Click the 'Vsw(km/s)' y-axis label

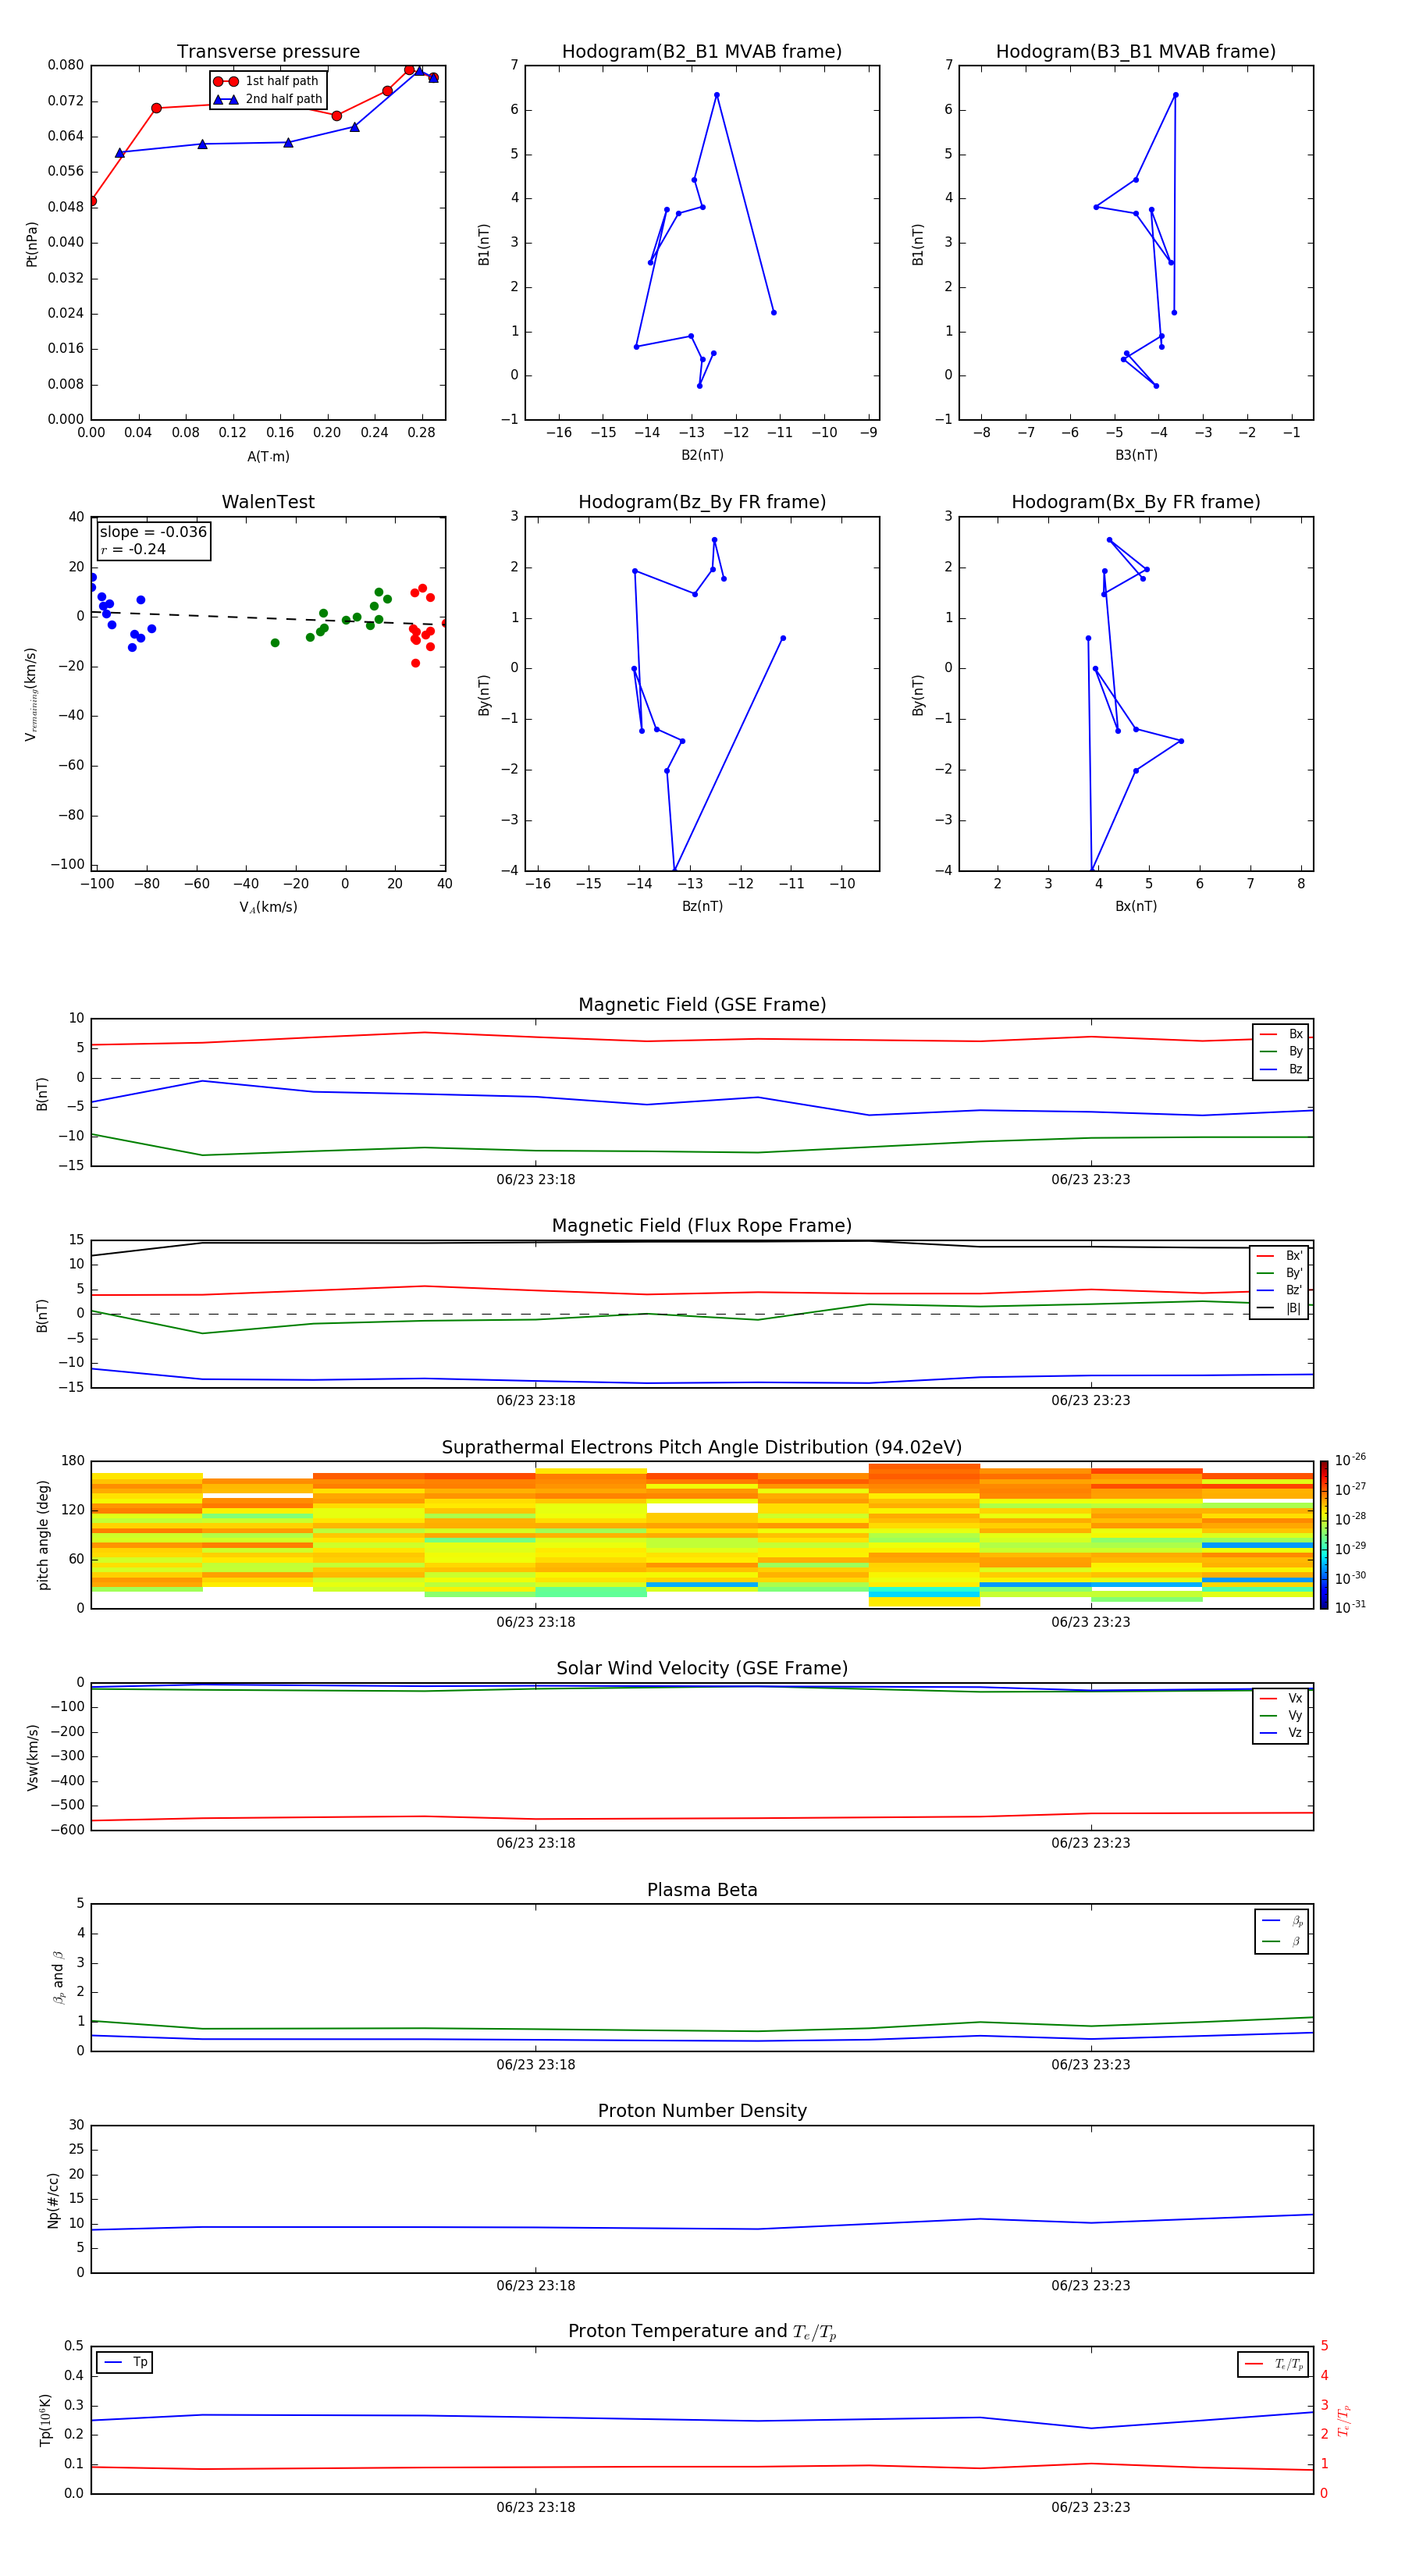(32, 1757)
